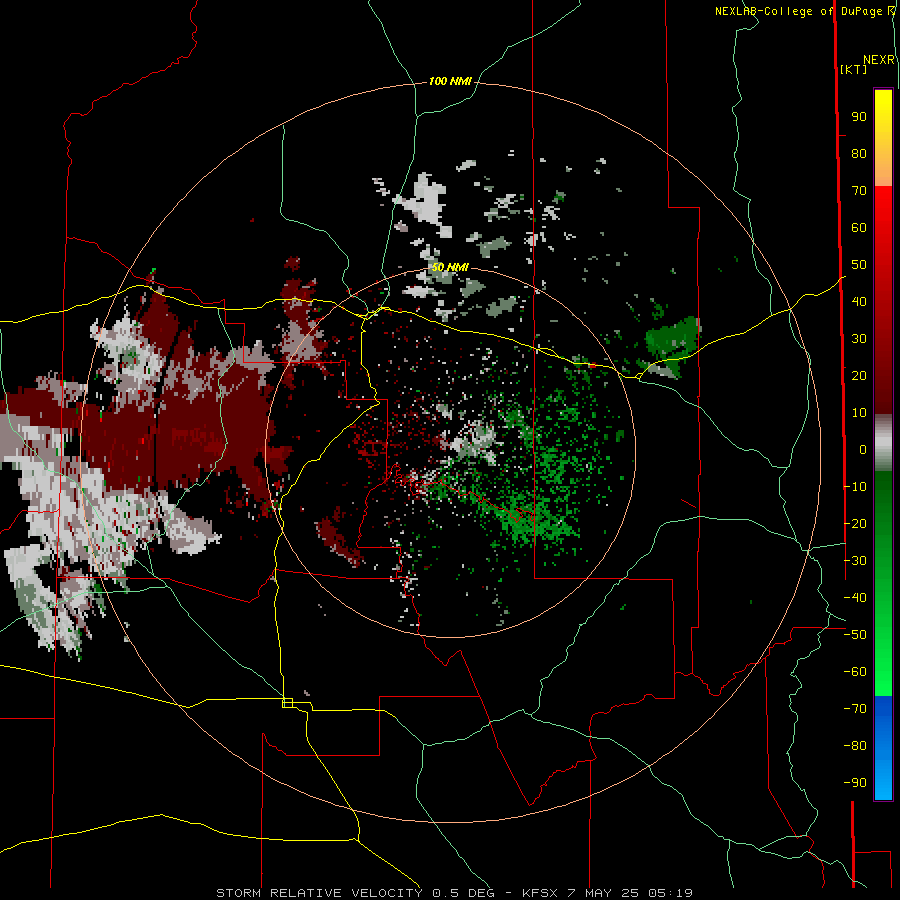
Task: Select the 40 value on velocity scale
Action: pyautogui.click(x=859, y=302)
